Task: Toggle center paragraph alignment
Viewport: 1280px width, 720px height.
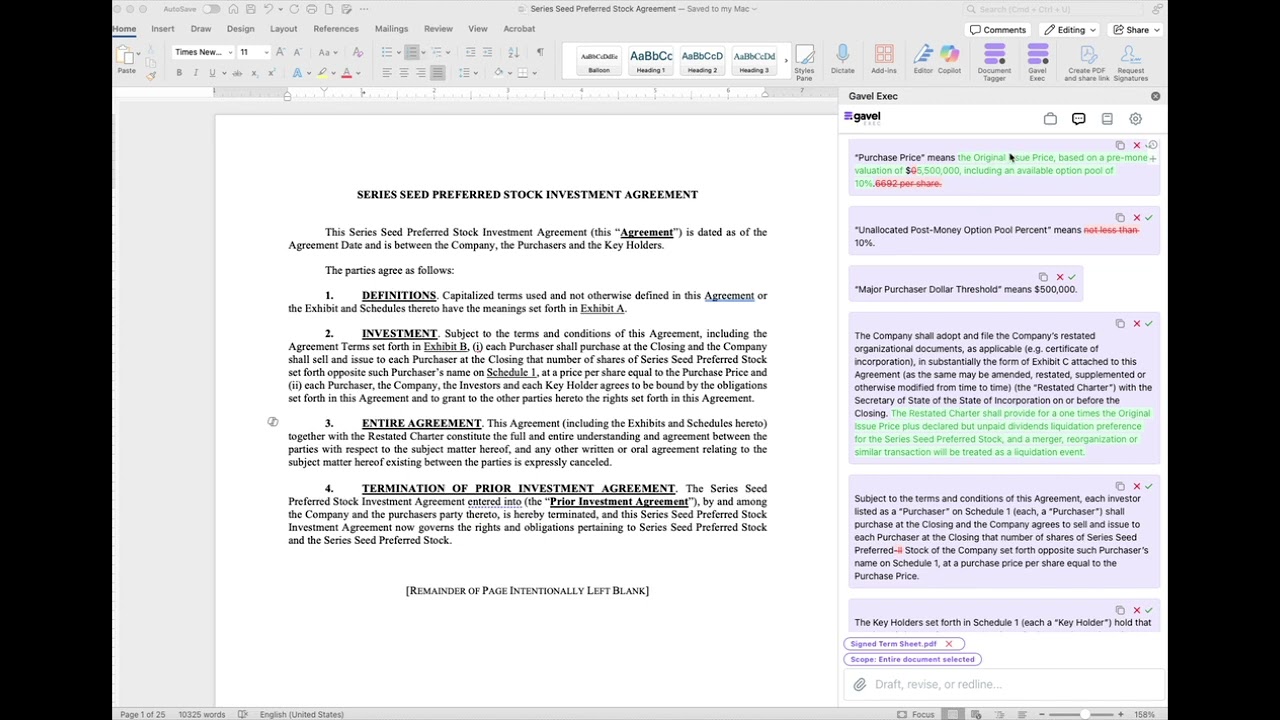Action: point(403,73)
